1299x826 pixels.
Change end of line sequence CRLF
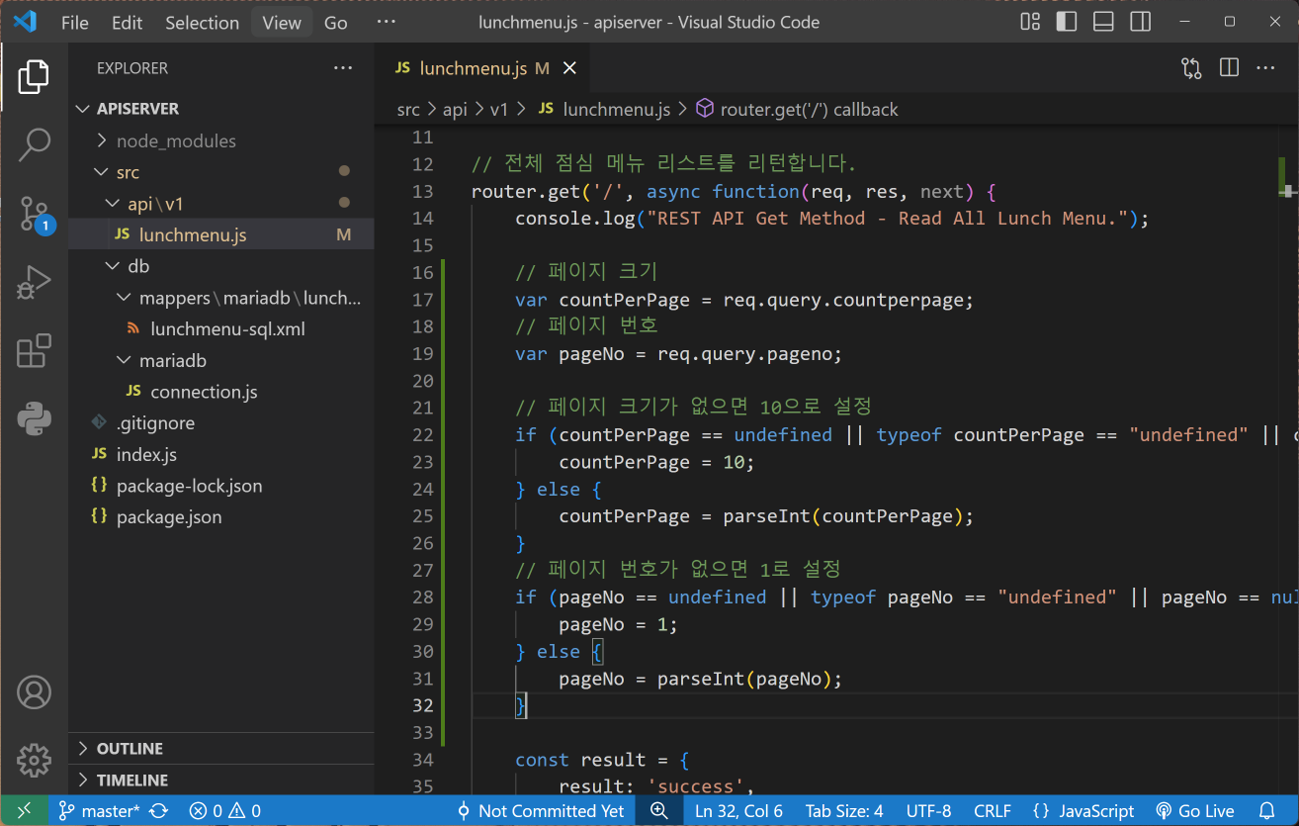[992, 811]
